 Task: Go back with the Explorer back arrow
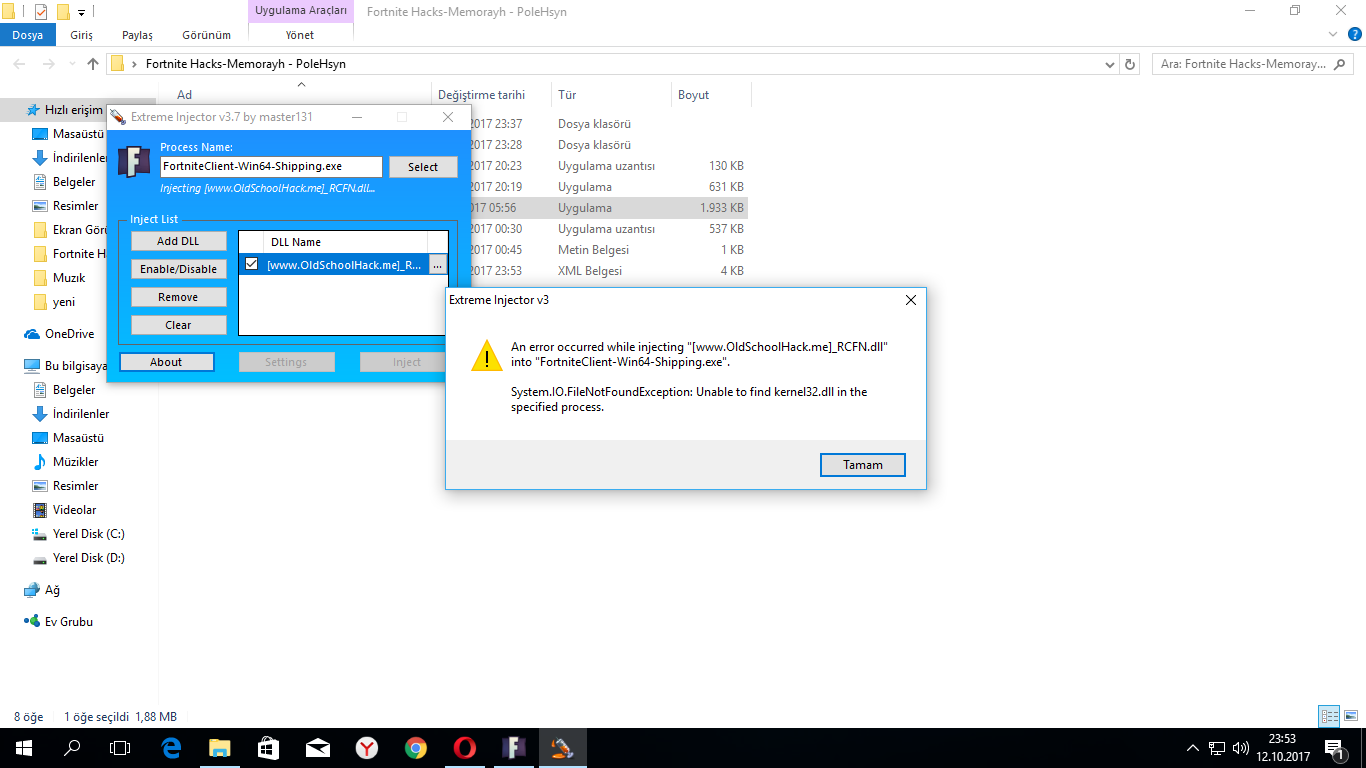pyautogui.click(x=20, y=64)
